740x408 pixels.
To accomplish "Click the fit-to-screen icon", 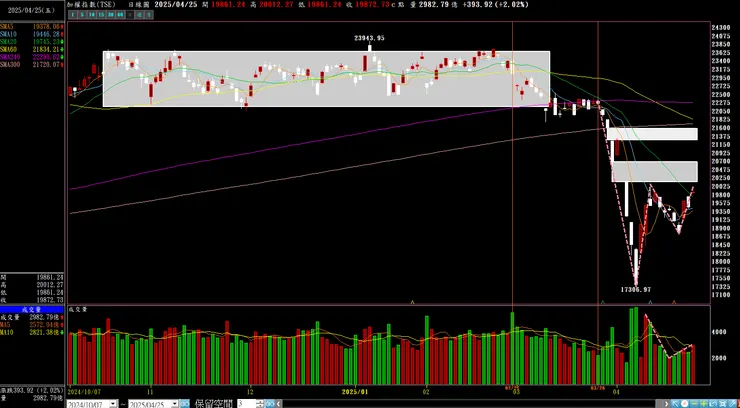I will pyautogui.click(x=723, y=404).
